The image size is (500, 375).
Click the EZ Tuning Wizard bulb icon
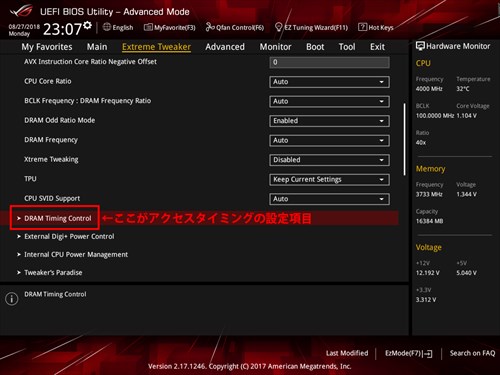pos(279,27)
